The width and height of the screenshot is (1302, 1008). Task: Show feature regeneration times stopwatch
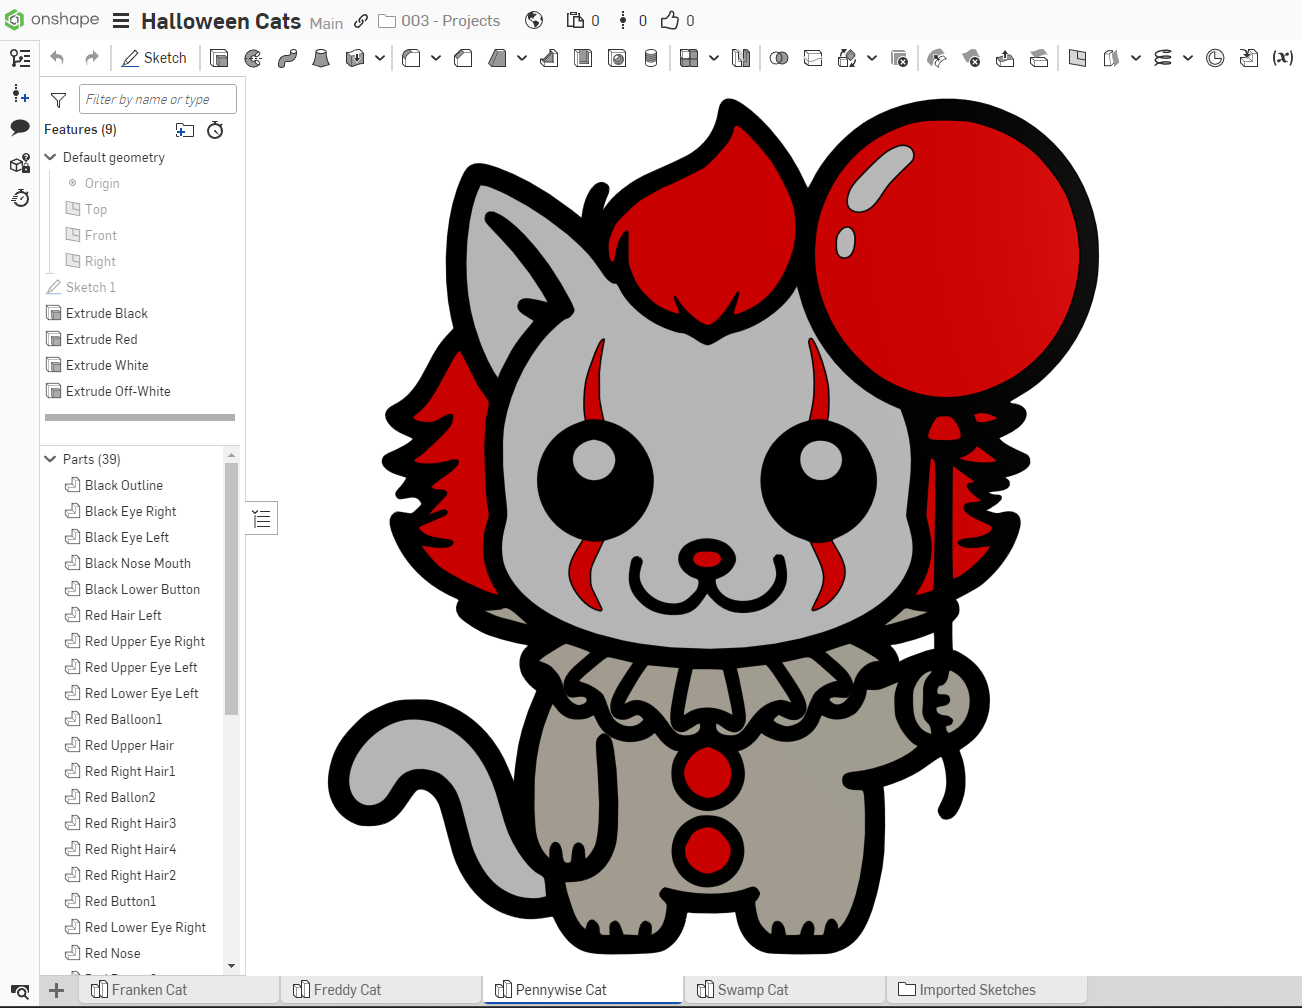pos(215,130)
